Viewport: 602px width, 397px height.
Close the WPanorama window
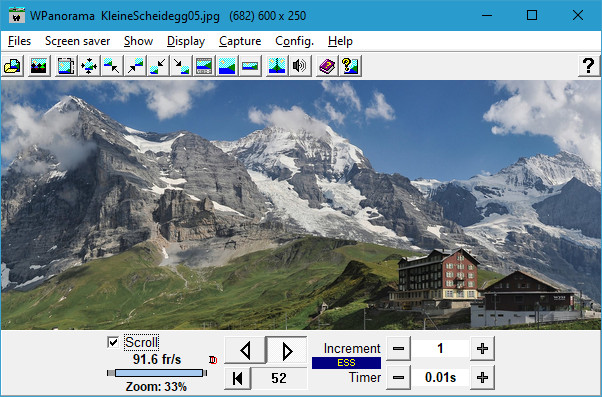pyautogui.click(x=578, y=15)
